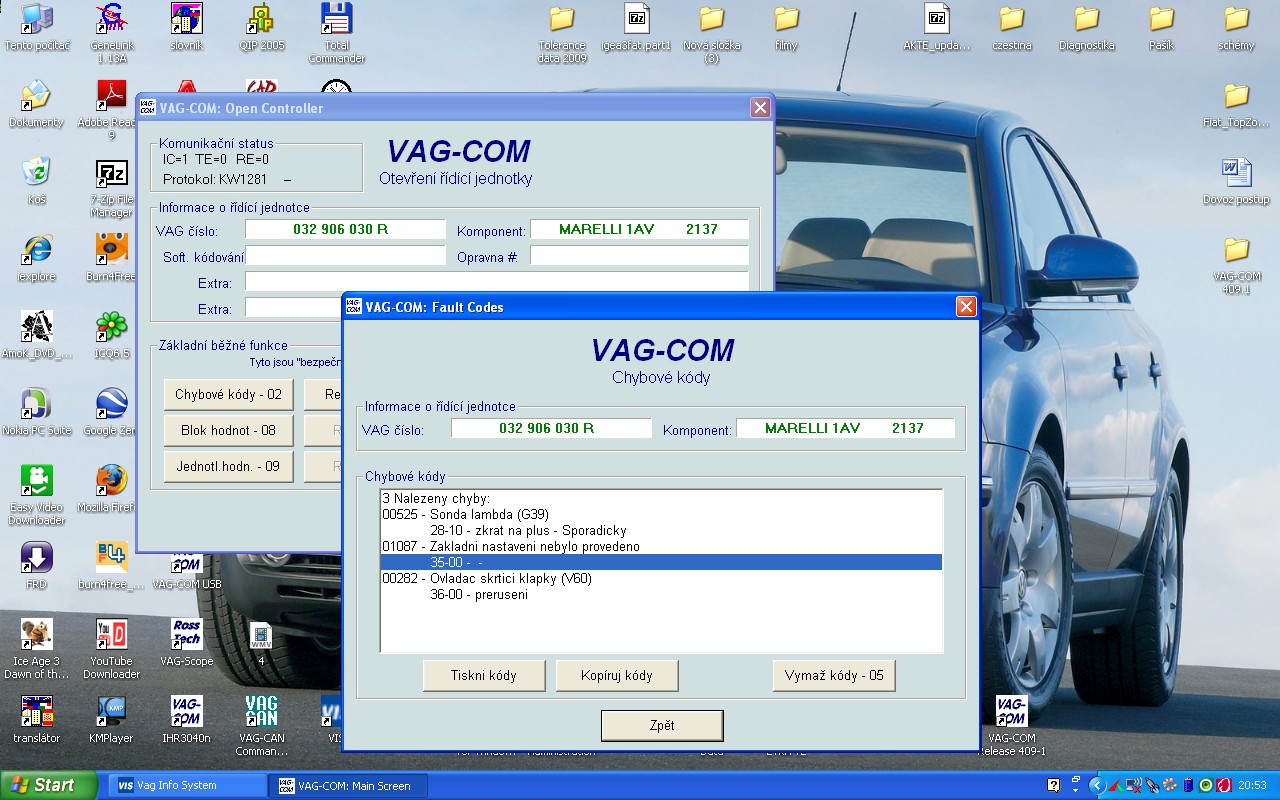The width and height of the screenshot is (1280, 800).
Task: Launch Easy Video Downloader icon
Action: [36, 494]
